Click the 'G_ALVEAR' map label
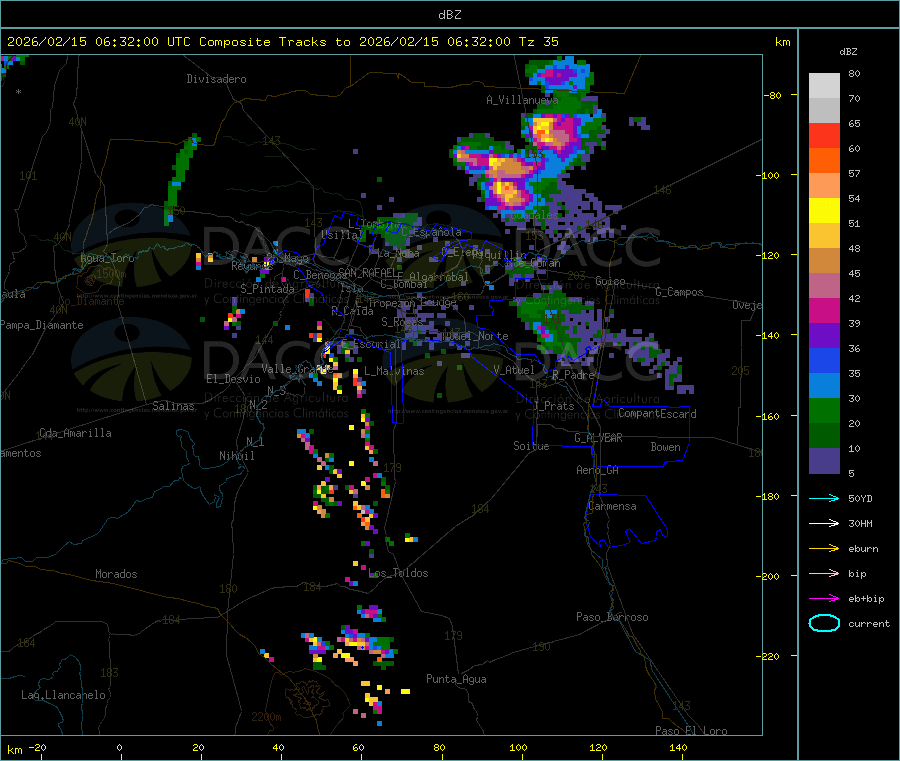The image size is (900, 761). coord(598,438)
